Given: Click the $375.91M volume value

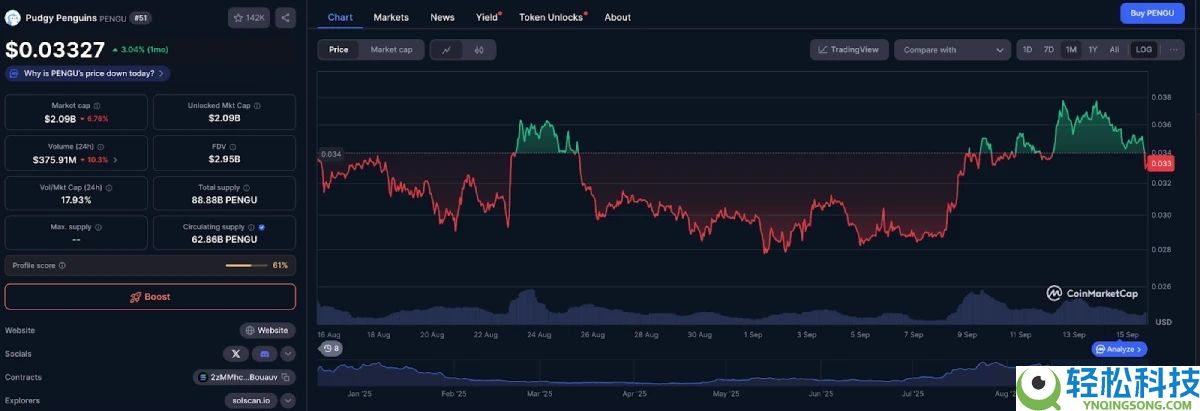Looking at the screenshot, I should tap(55, 159).
